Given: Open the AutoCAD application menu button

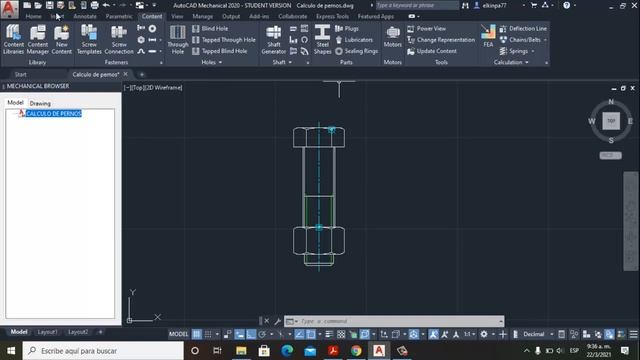Looking at the screenshot, I should [9, 9].
